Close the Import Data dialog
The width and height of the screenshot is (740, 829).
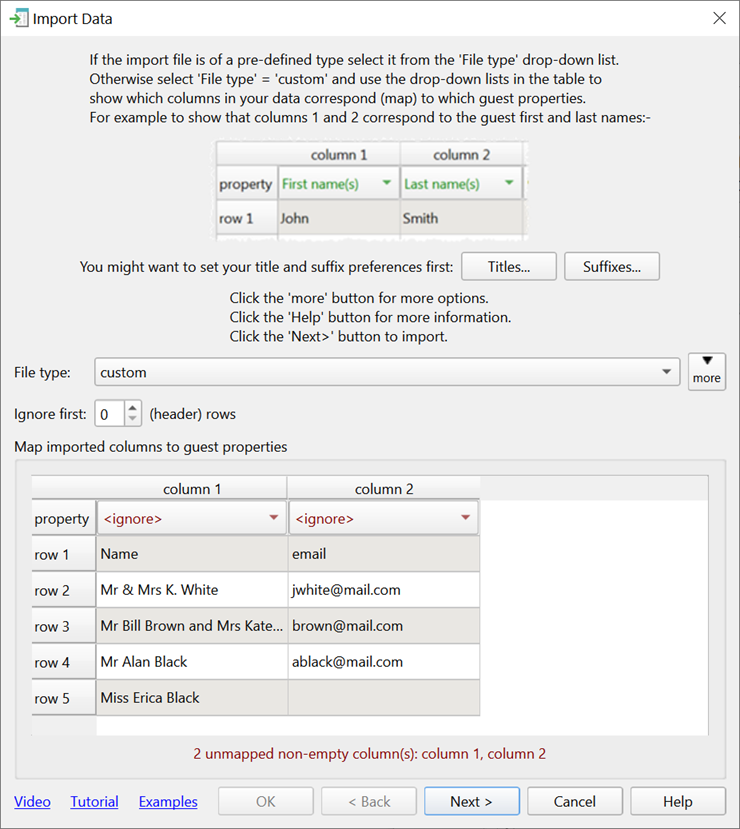[x=718, y=18]
